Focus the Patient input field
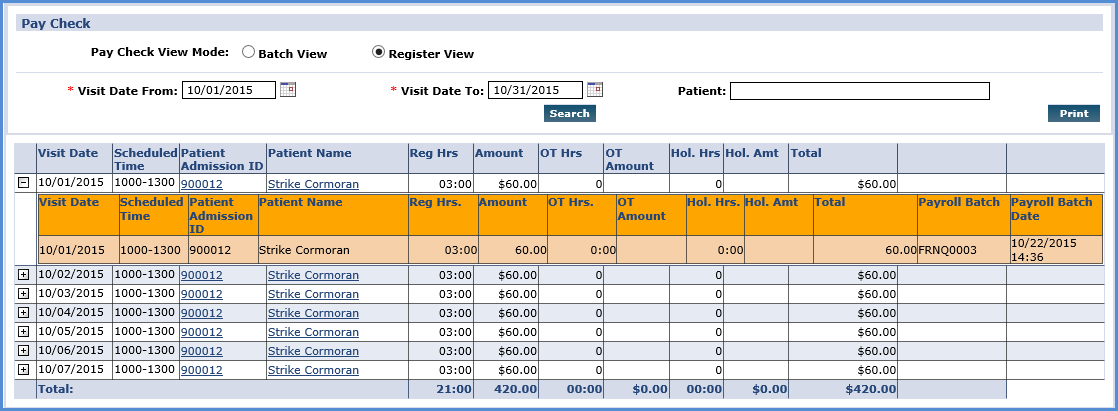Image resolution: width=1118 pixels, height=411 pixels. point(860,91)
